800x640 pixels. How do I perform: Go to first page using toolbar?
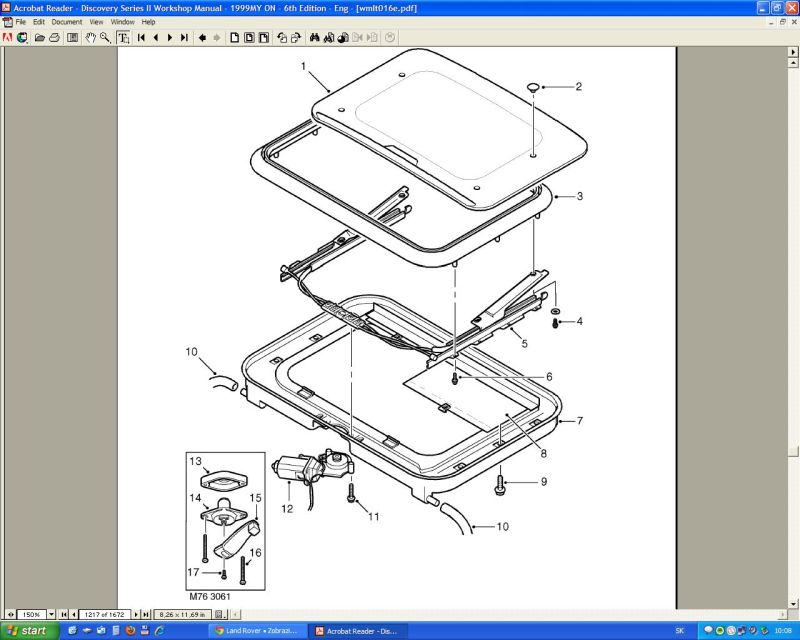141,38
